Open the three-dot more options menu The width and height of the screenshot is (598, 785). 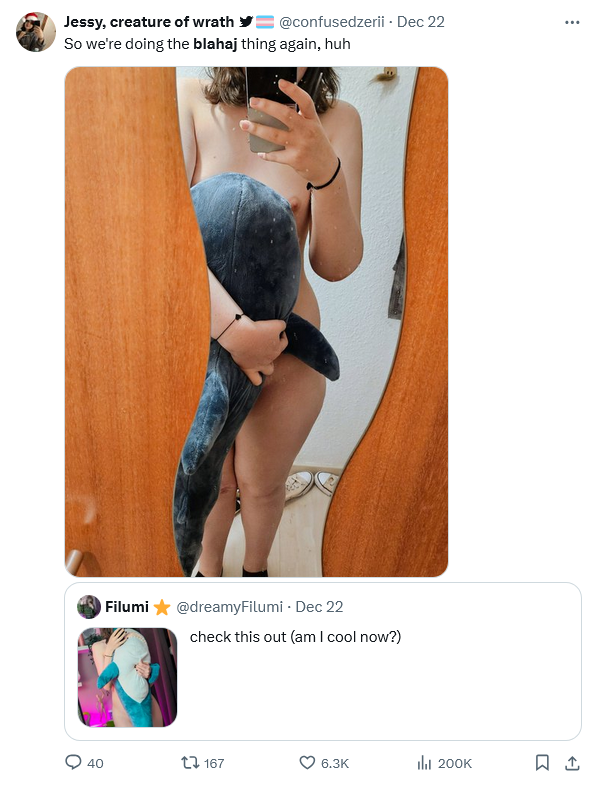pyautogui.click(x=572, y=23)
